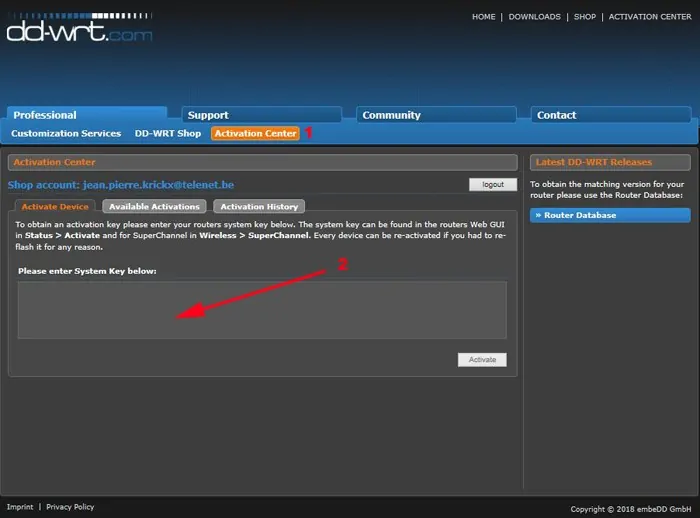The image size is (700, 518).
Task: Open ACTIVATION CENTER link in top-right navigation
Action: tap(650, 17)
